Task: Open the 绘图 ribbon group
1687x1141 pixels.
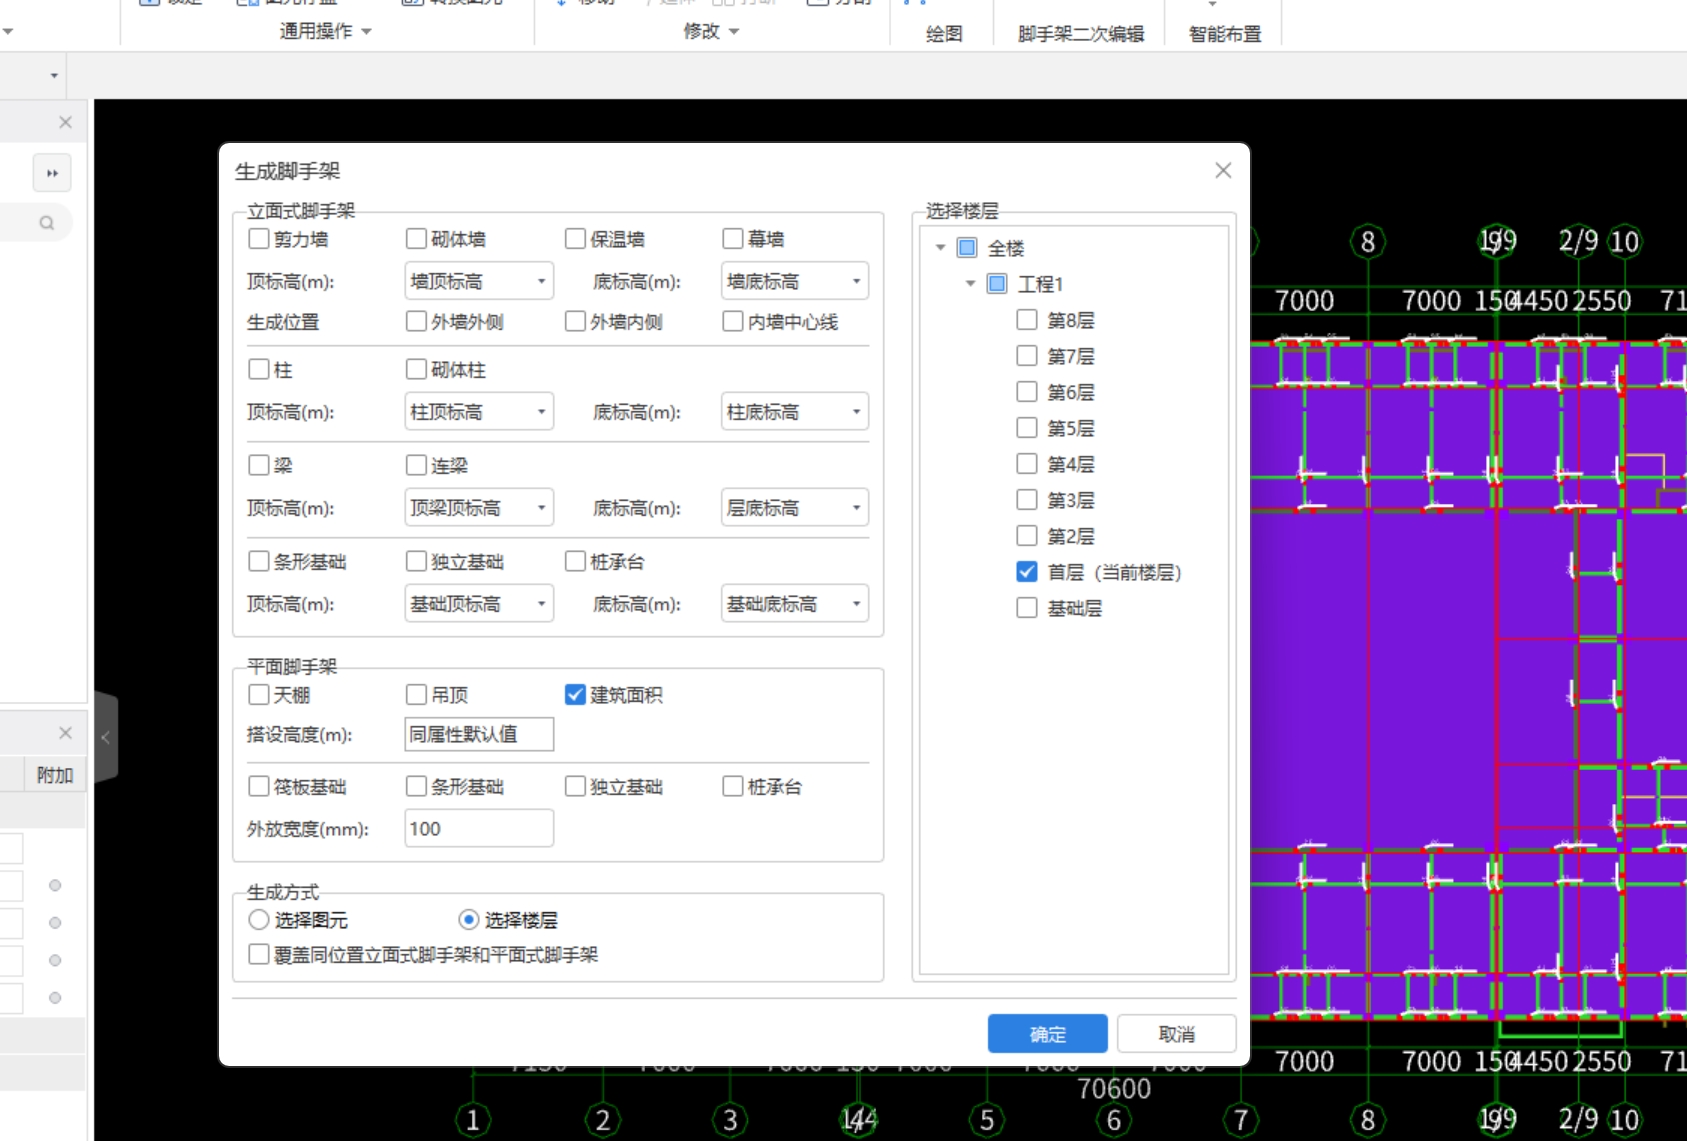Action: (x=944, y=34)
